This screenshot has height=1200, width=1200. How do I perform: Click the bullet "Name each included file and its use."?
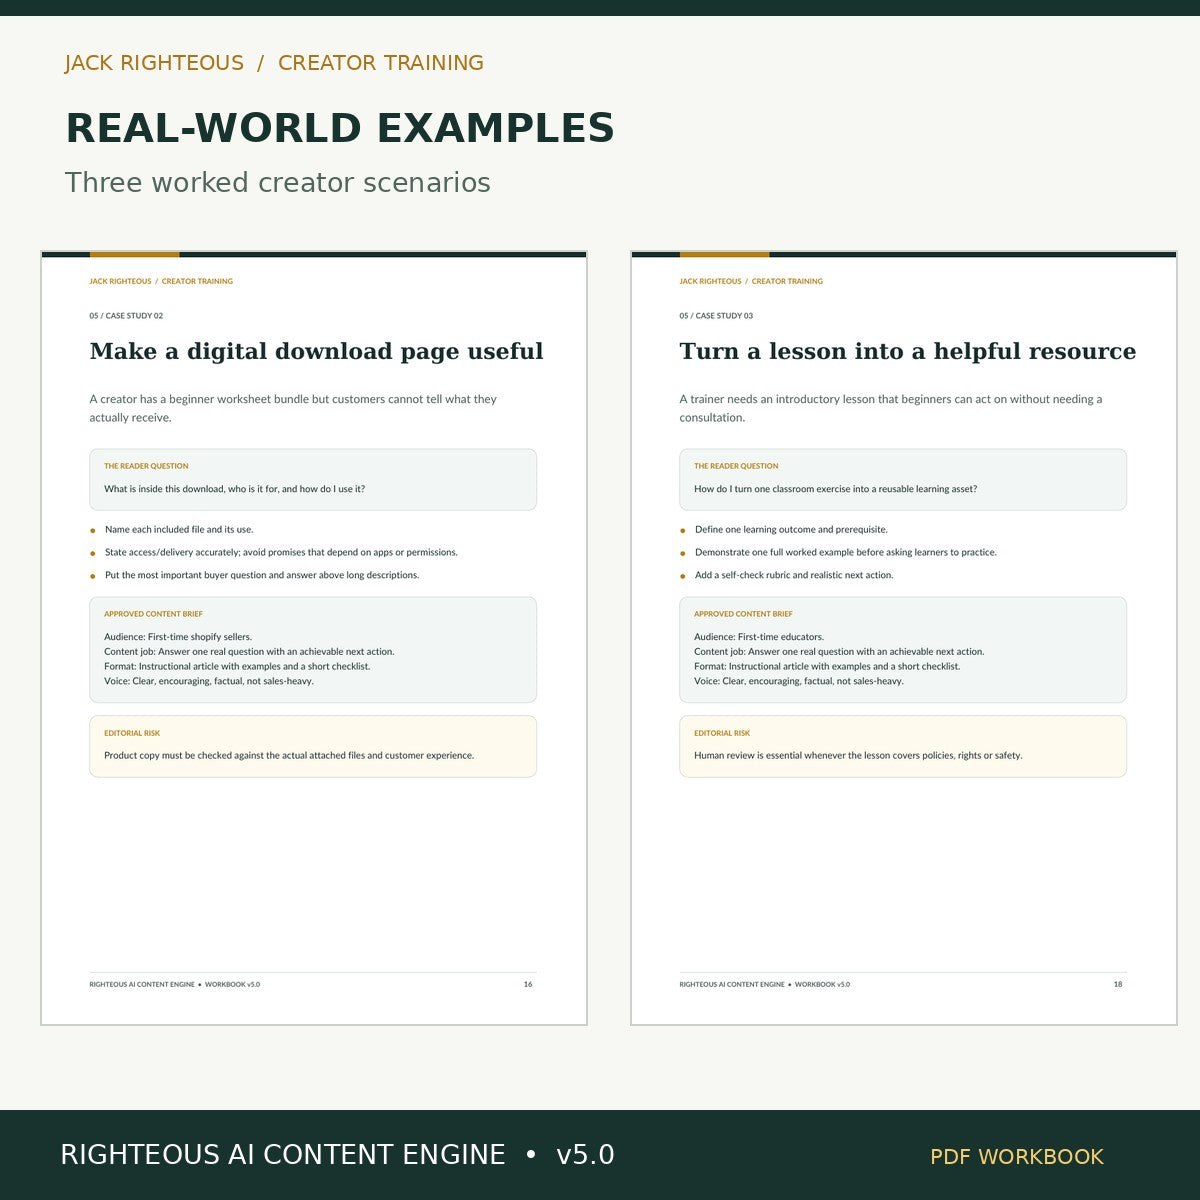(x=179, y=530)
